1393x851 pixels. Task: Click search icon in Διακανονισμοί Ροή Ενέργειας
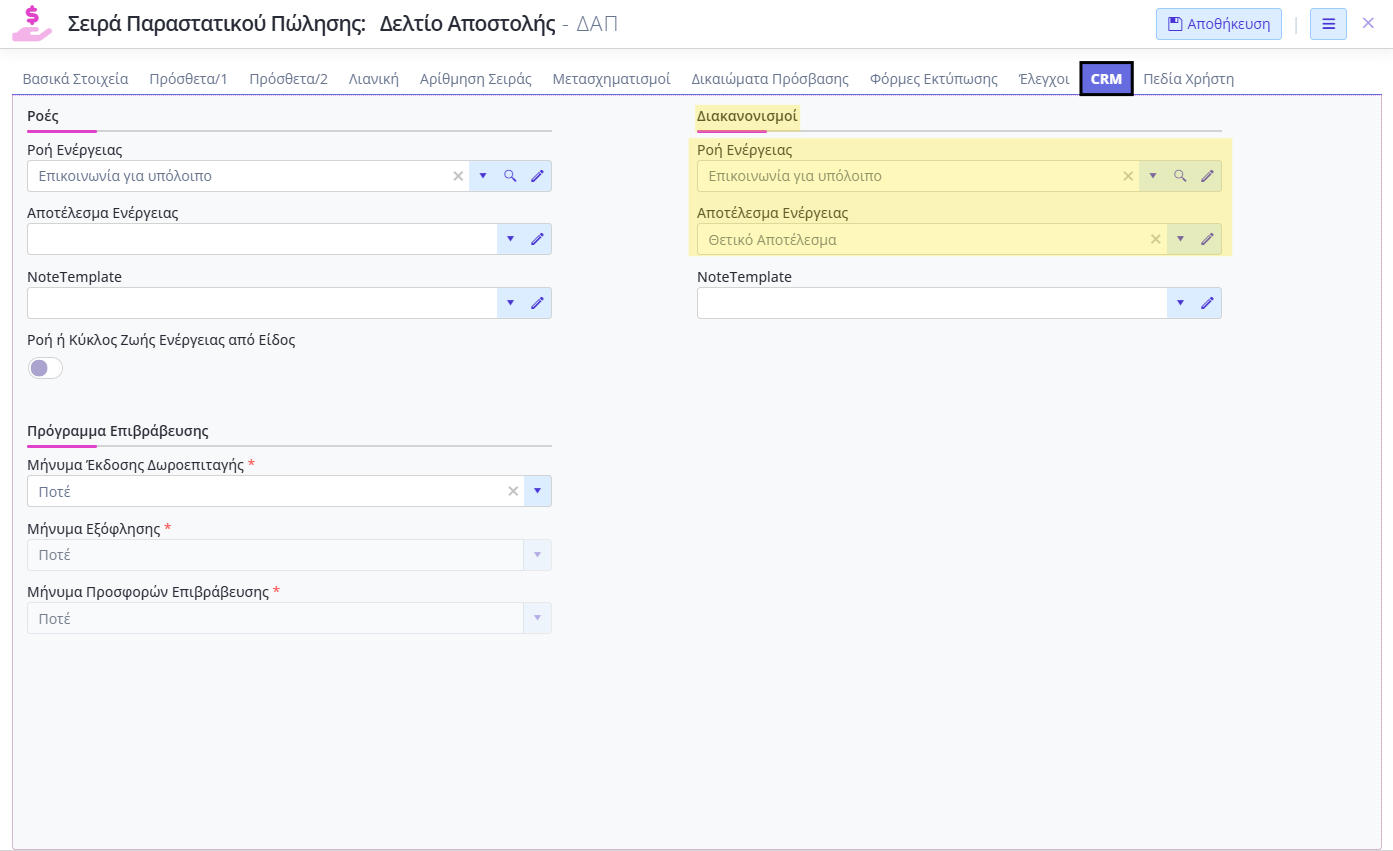point(1180,176)
